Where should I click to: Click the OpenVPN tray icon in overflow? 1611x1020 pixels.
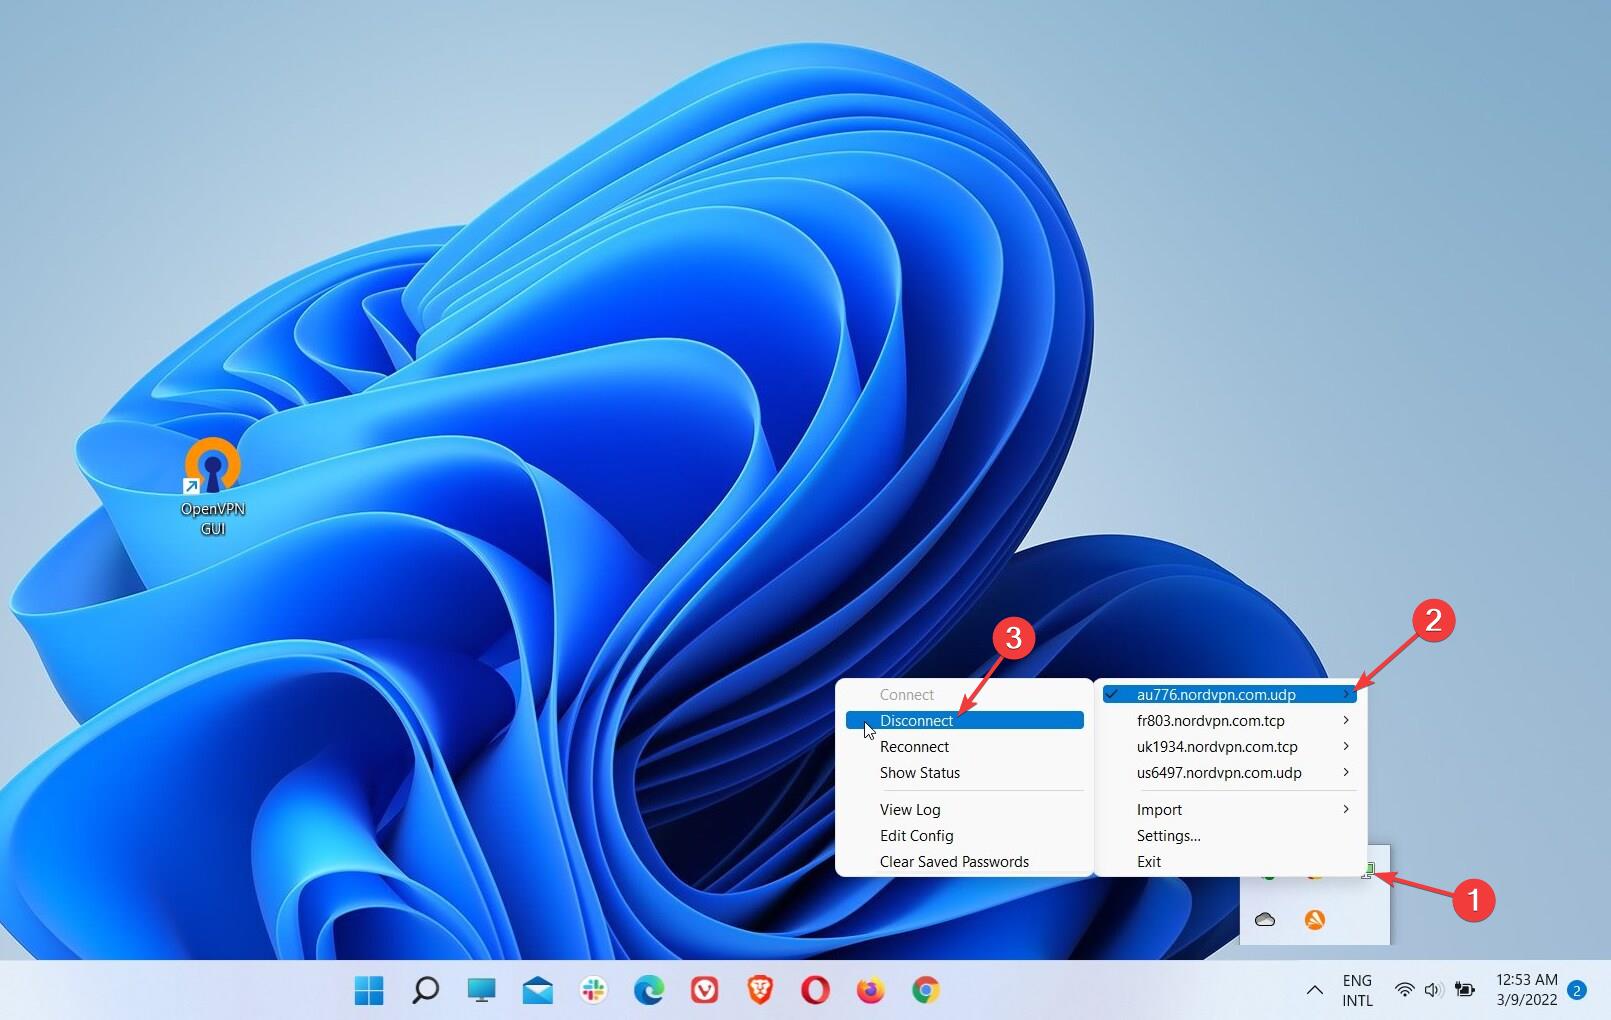(1367, 871)
